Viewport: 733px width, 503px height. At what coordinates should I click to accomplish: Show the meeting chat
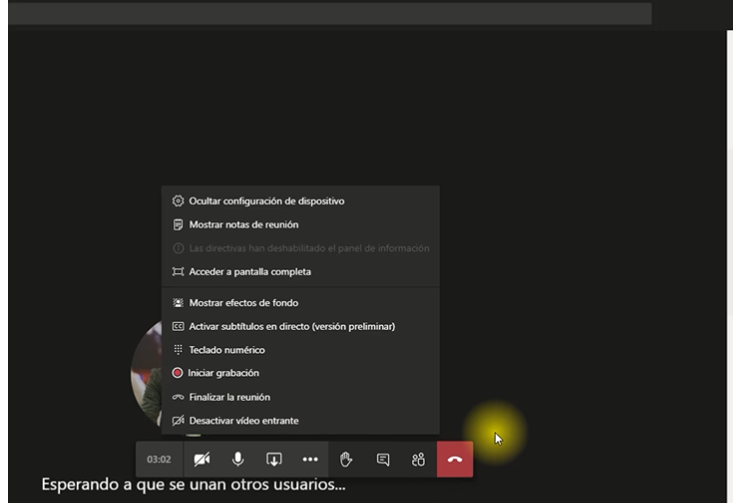coord(382,460)
